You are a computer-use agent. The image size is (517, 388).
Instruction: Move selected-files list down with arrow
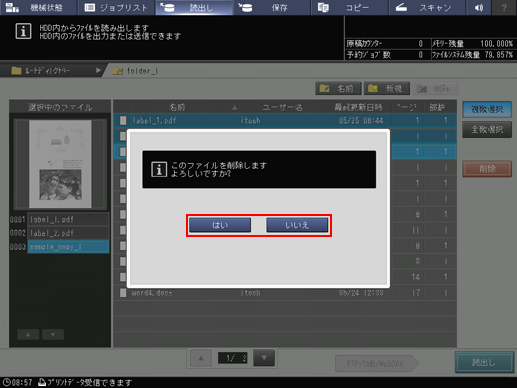53,335
